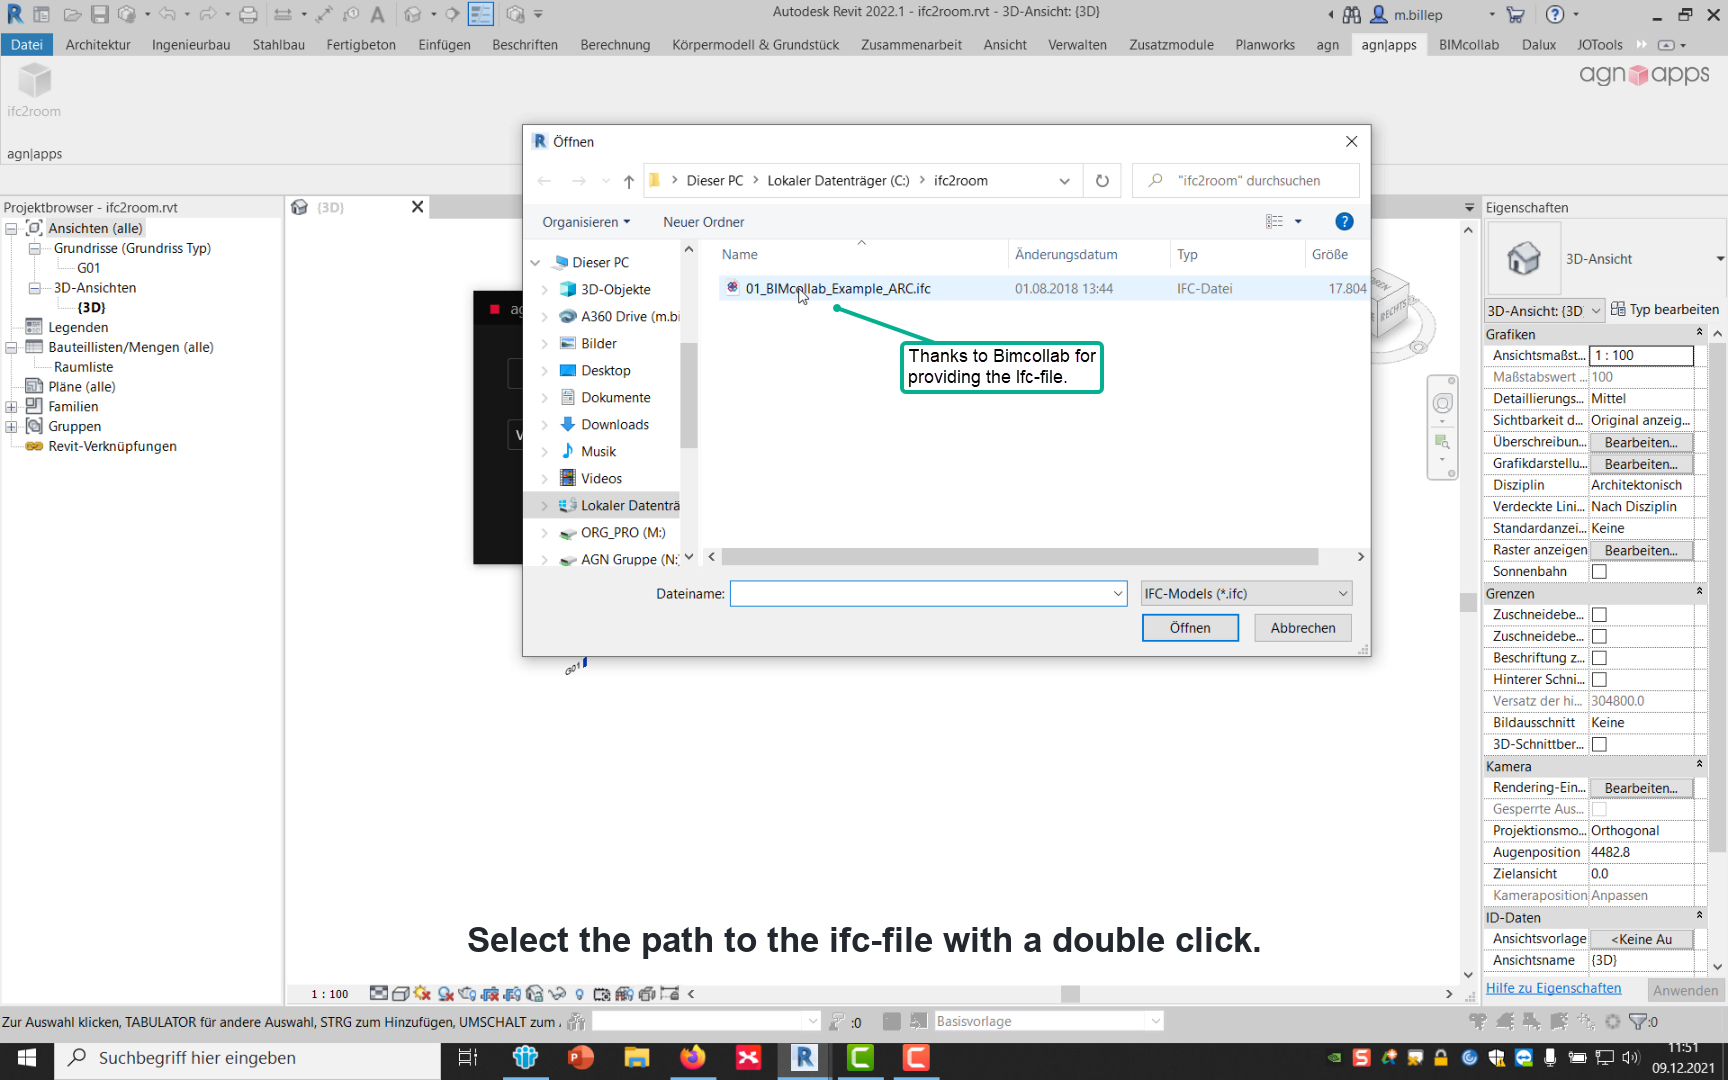Viewport: 1728px width, 1080px height.
Task: Collapse the 3D-Ansichten tree node
Action: click(34, 288)
